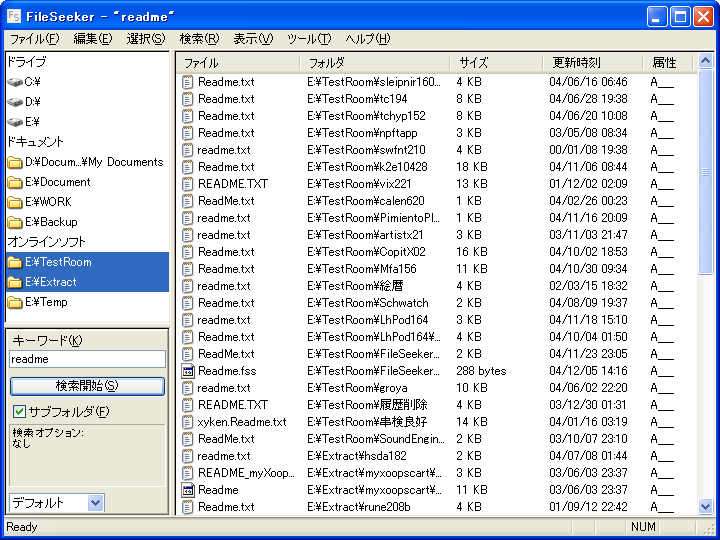Viewport: 720px width, 540px height.
Task: Click the 14 KB size cell
Action: pyautogui.click(x=472, y=422)
